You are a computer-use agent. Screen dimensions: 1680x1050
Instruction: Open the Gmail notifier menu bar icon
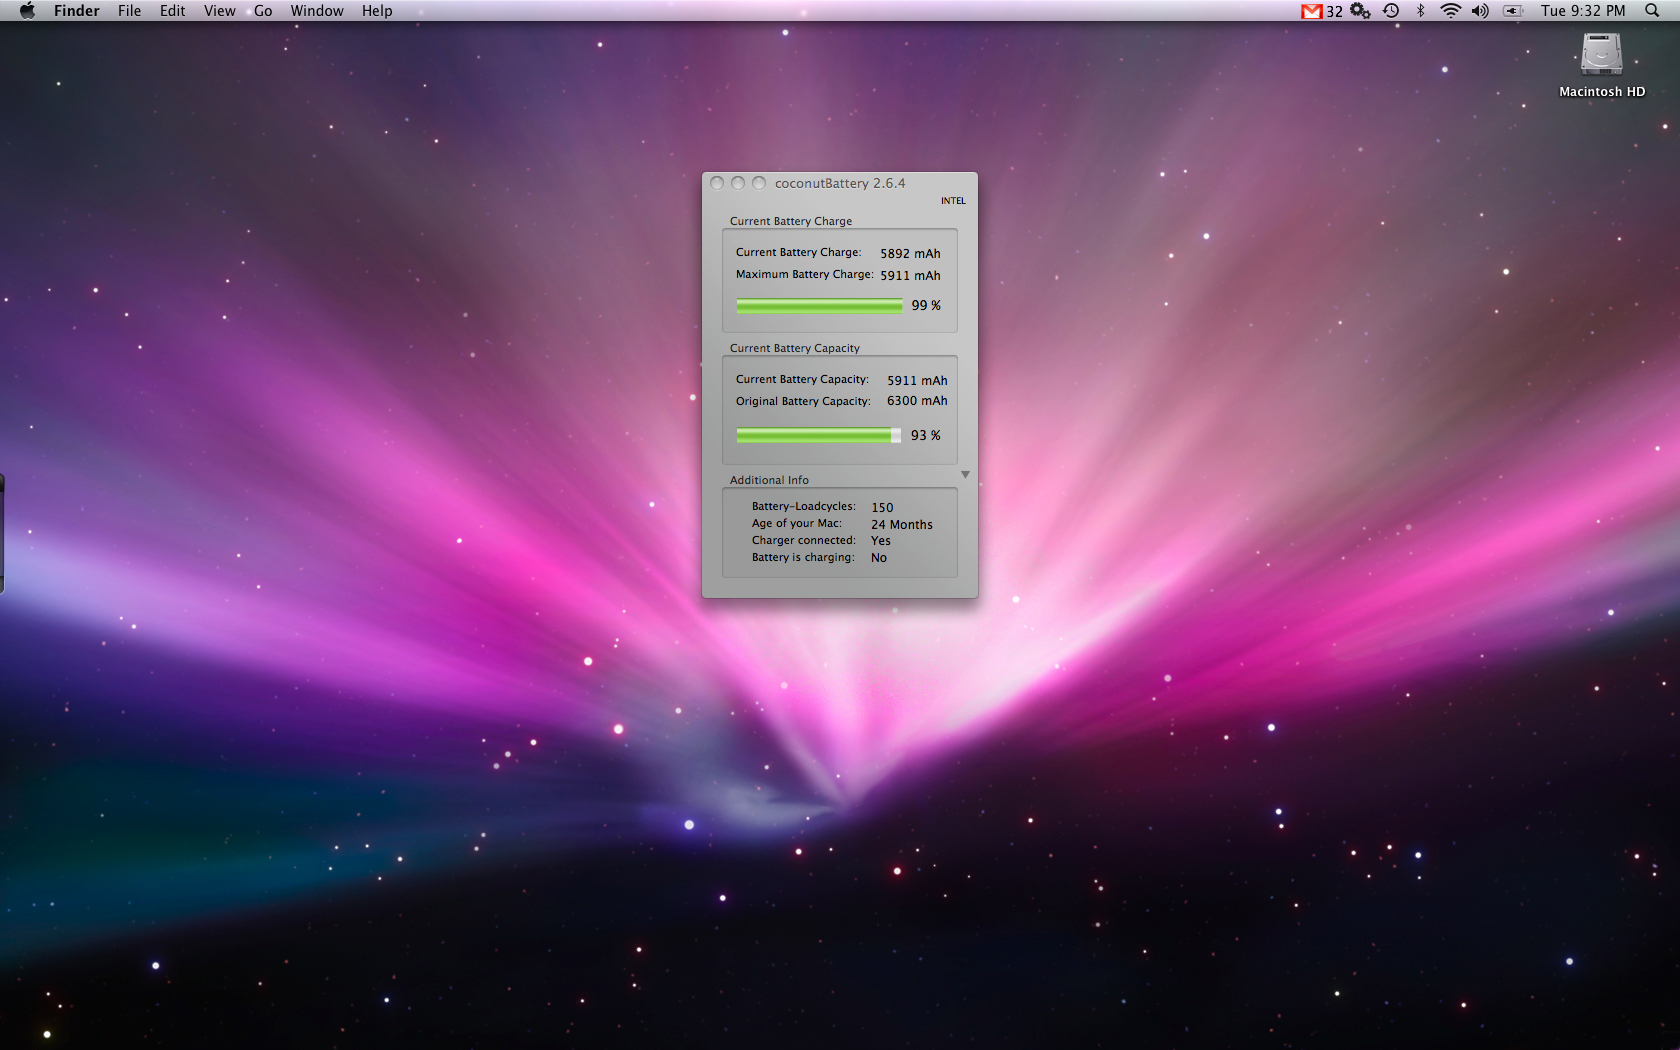[x=1311, y=11]
